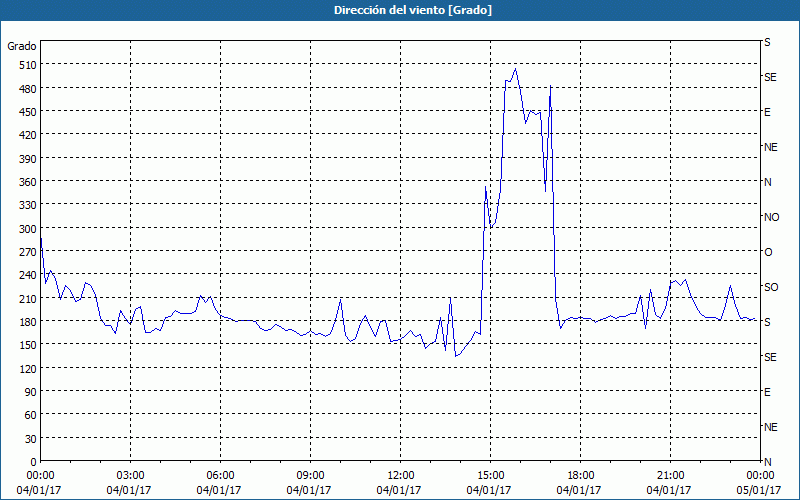
Task: Select the 09:00 time axis label
Action: [x=310, y=476]
